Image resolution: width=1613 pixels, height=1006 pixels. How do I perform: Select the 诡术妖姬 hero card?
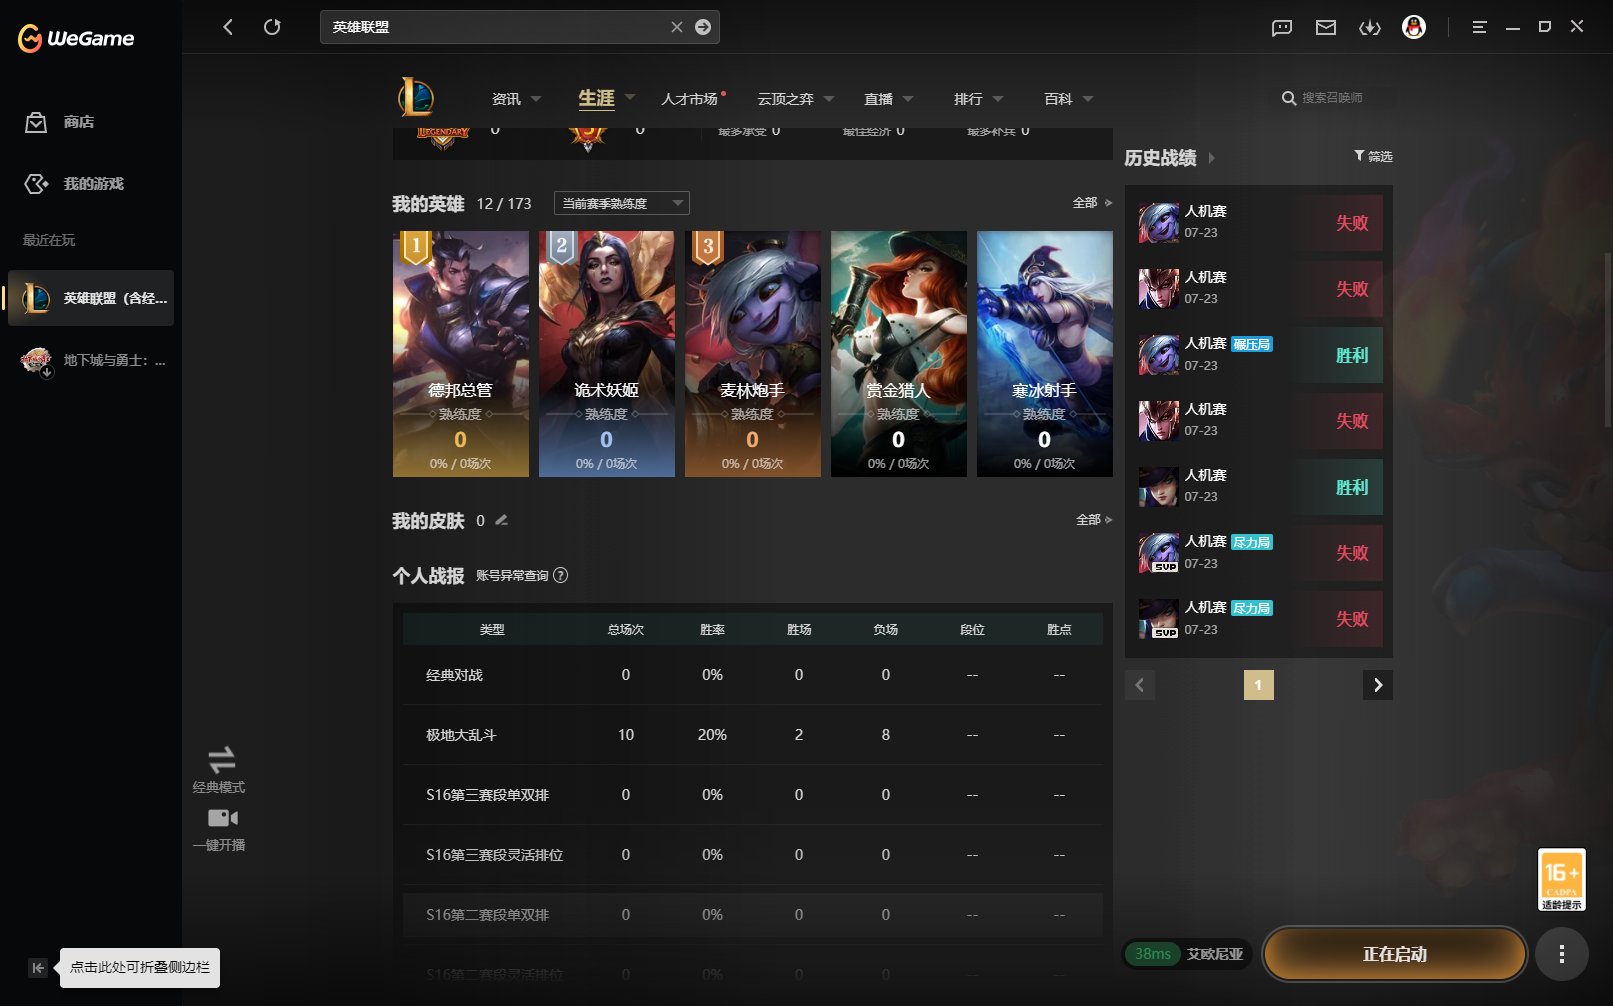tap(607, 354)
